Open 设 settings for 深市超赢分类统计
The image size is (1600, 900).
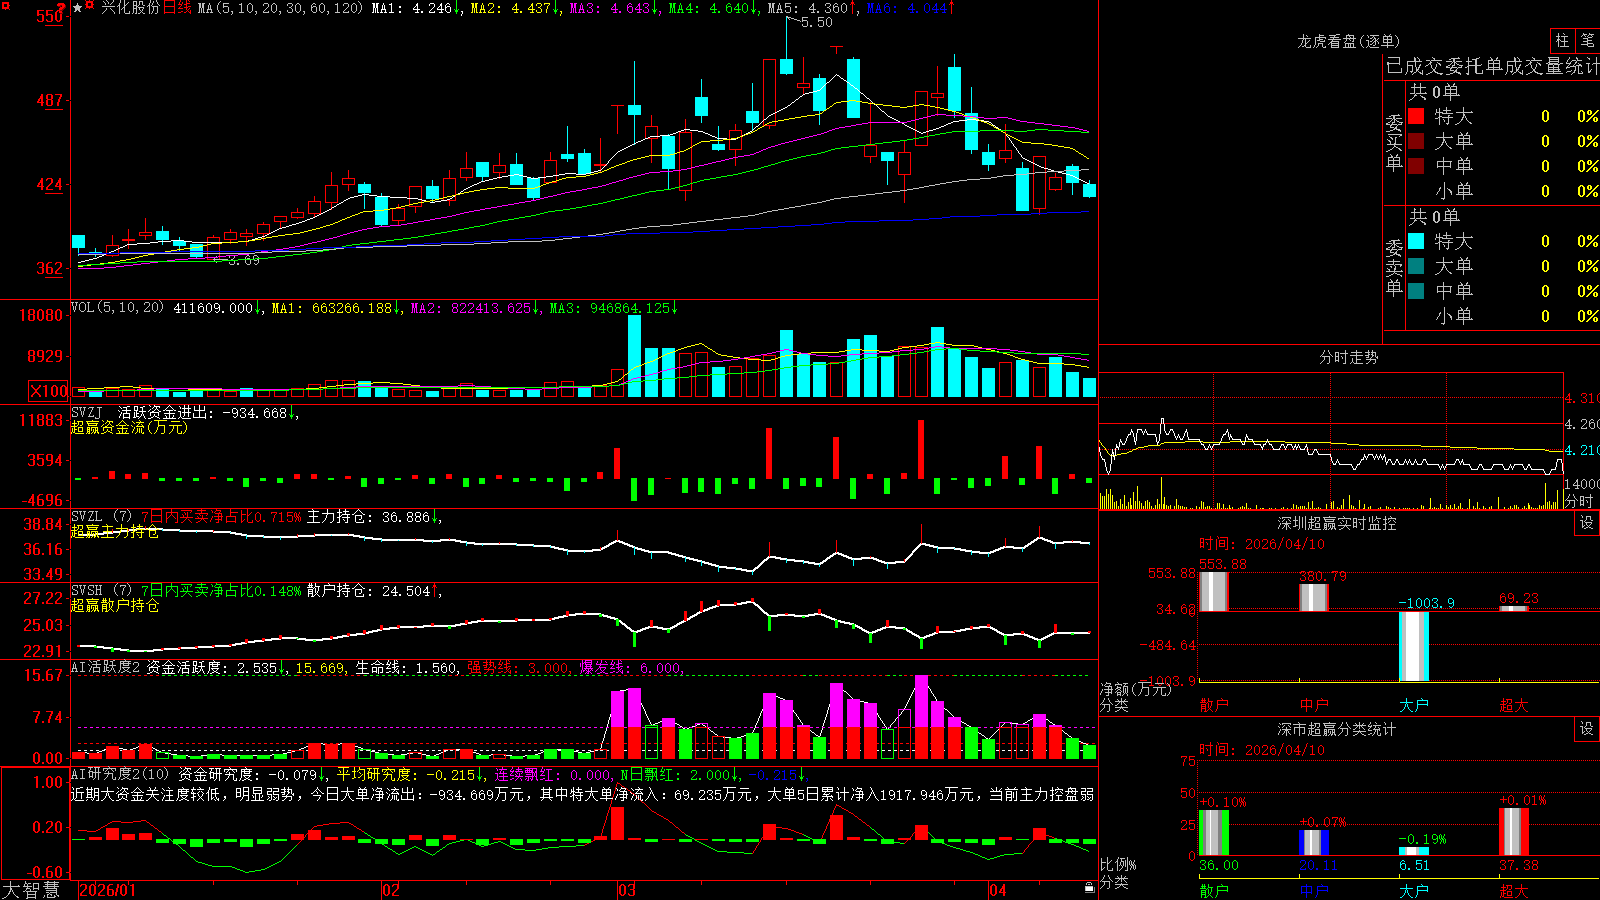(x=1587, y=729)
